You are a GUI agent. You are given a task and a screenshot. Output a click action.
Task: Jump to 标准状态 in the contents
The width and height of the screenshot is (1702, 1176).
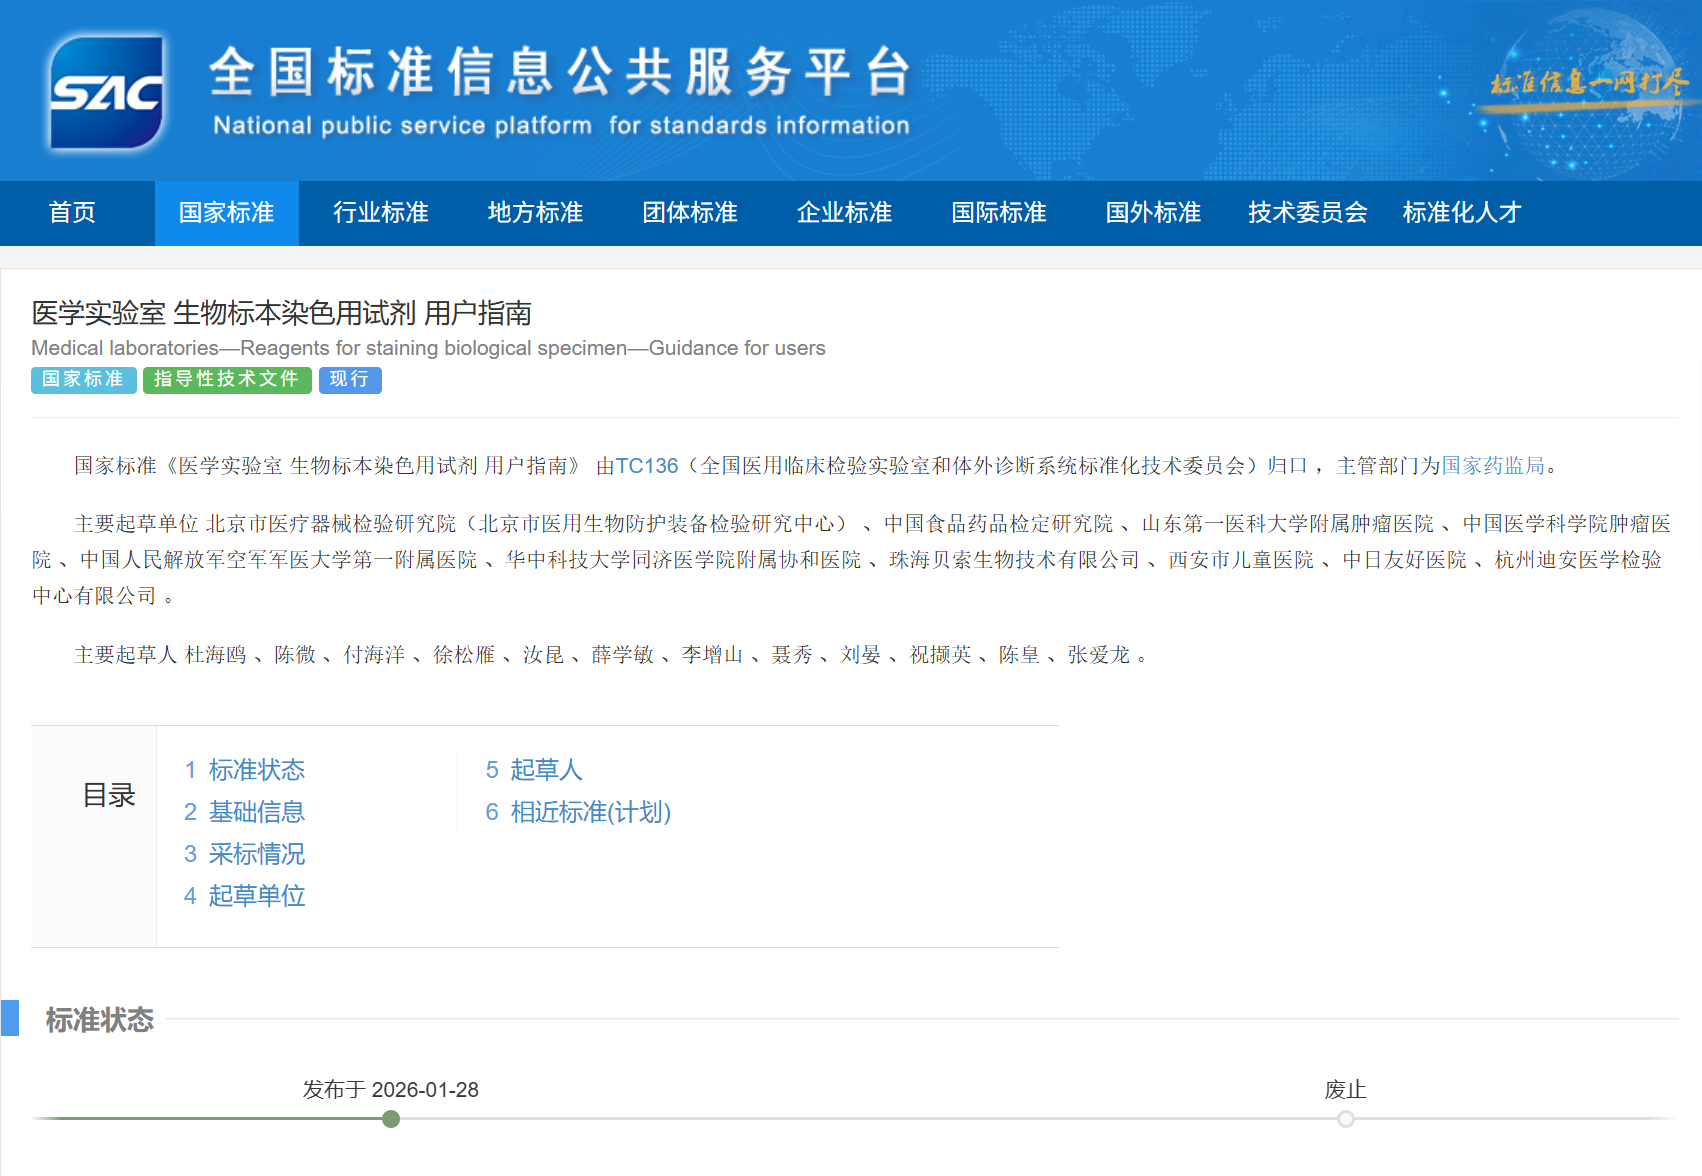[256, 770]
